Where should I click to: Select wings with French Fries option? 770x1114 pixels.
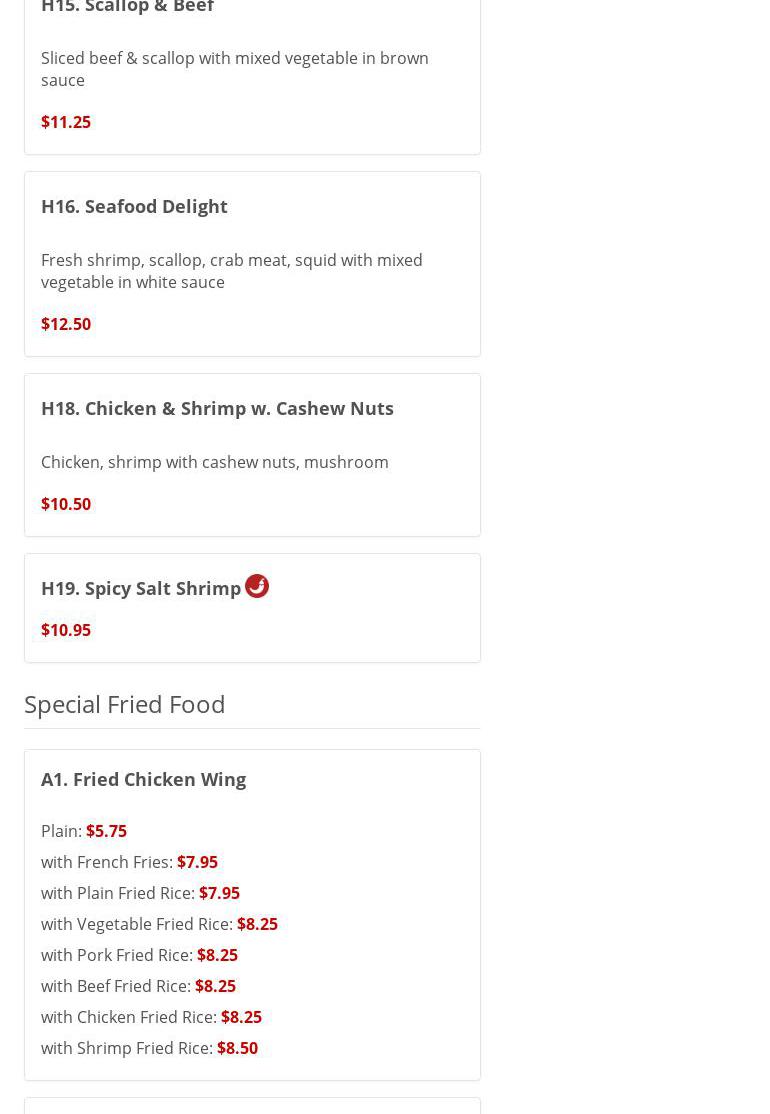click(129, 862)
